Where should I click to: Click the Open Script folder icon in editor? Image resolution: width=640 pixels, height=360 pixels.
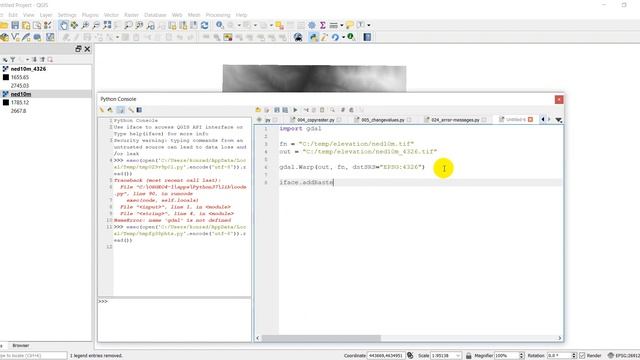pyautogui.click(x=258, y=110)
